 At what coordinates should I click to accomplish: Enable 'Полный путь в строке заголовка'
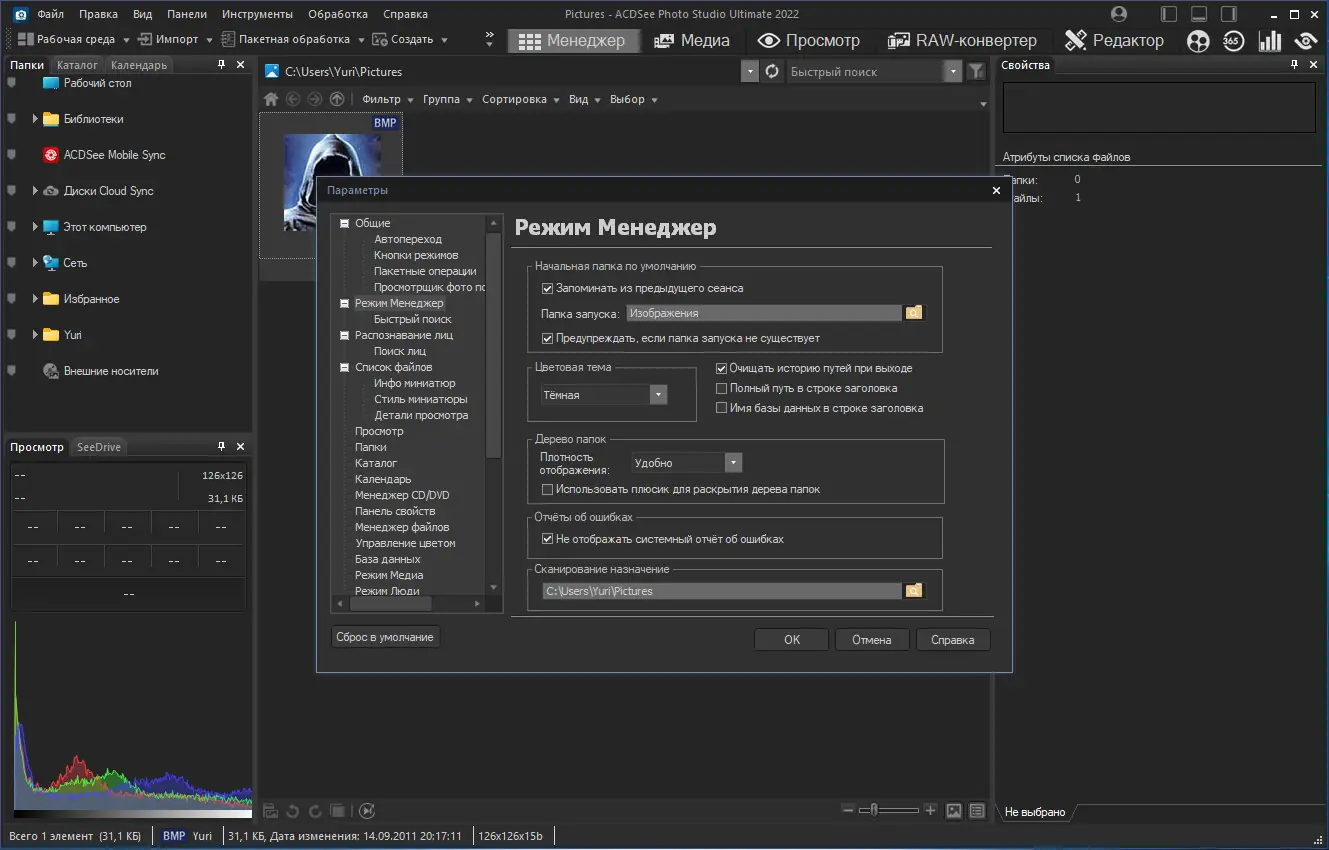pos(722,388)
